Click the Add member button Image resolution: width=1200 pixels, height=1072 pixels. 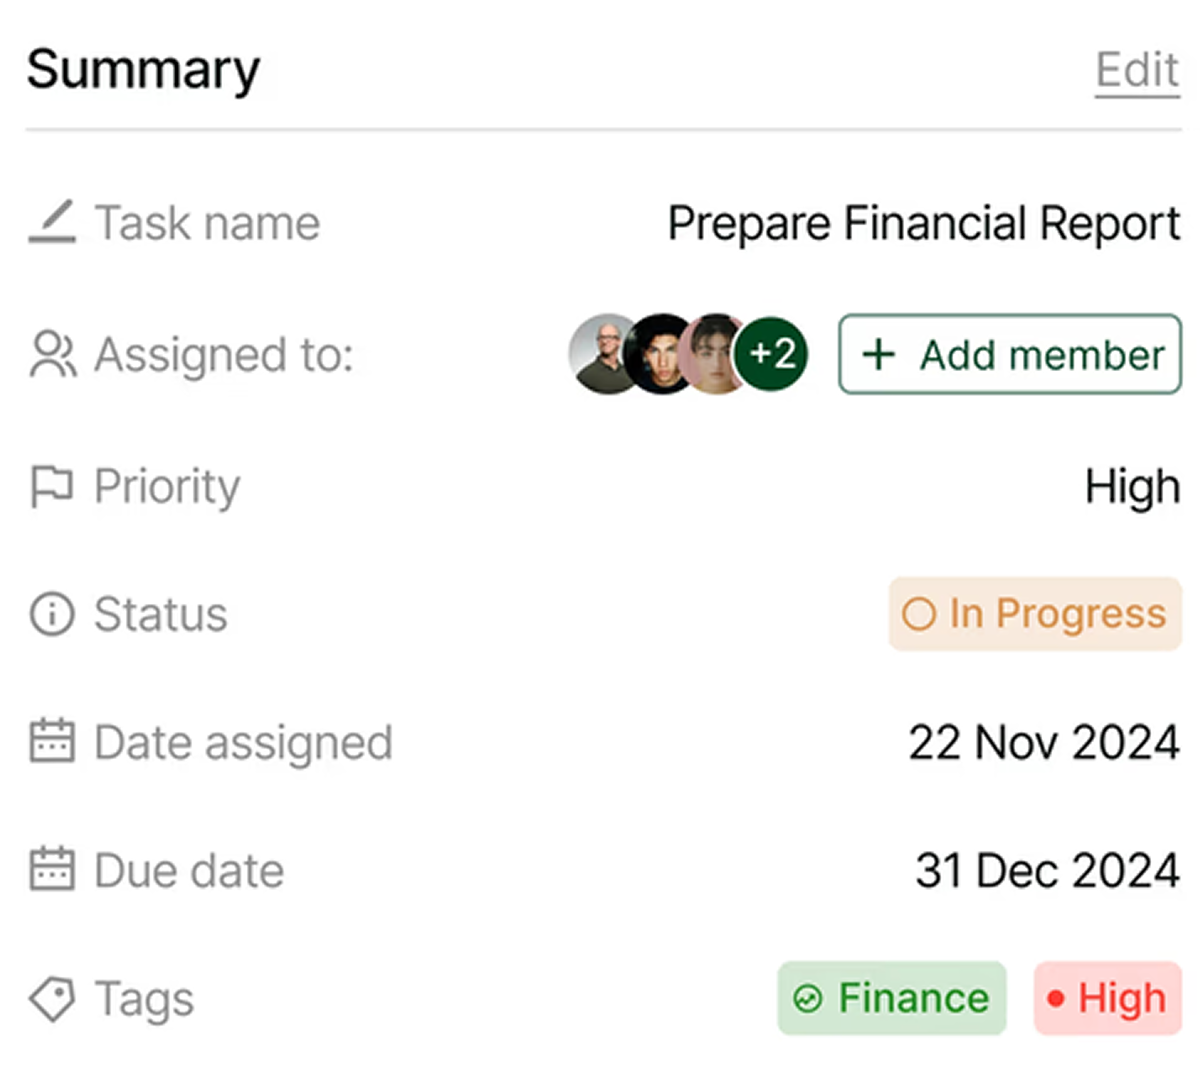pos(1010,354)
